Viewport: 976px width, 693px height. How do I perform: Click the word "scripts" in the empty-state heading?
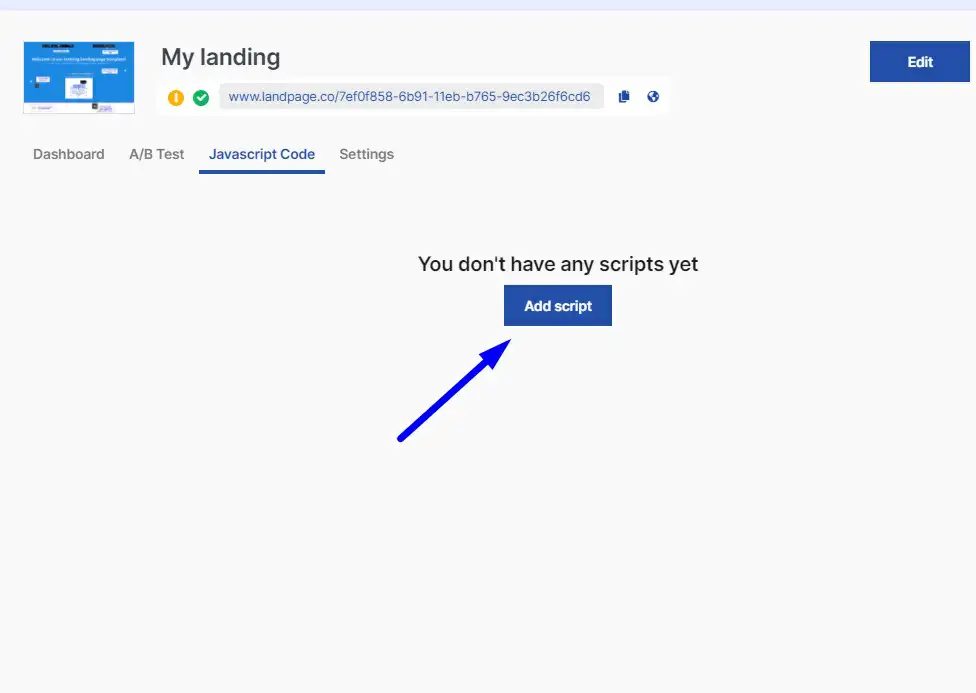(x=631, y=265)
